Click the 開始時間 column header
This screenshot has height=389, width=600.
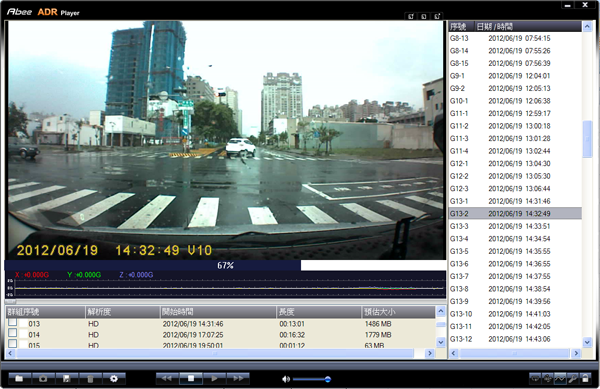[218, 312]
